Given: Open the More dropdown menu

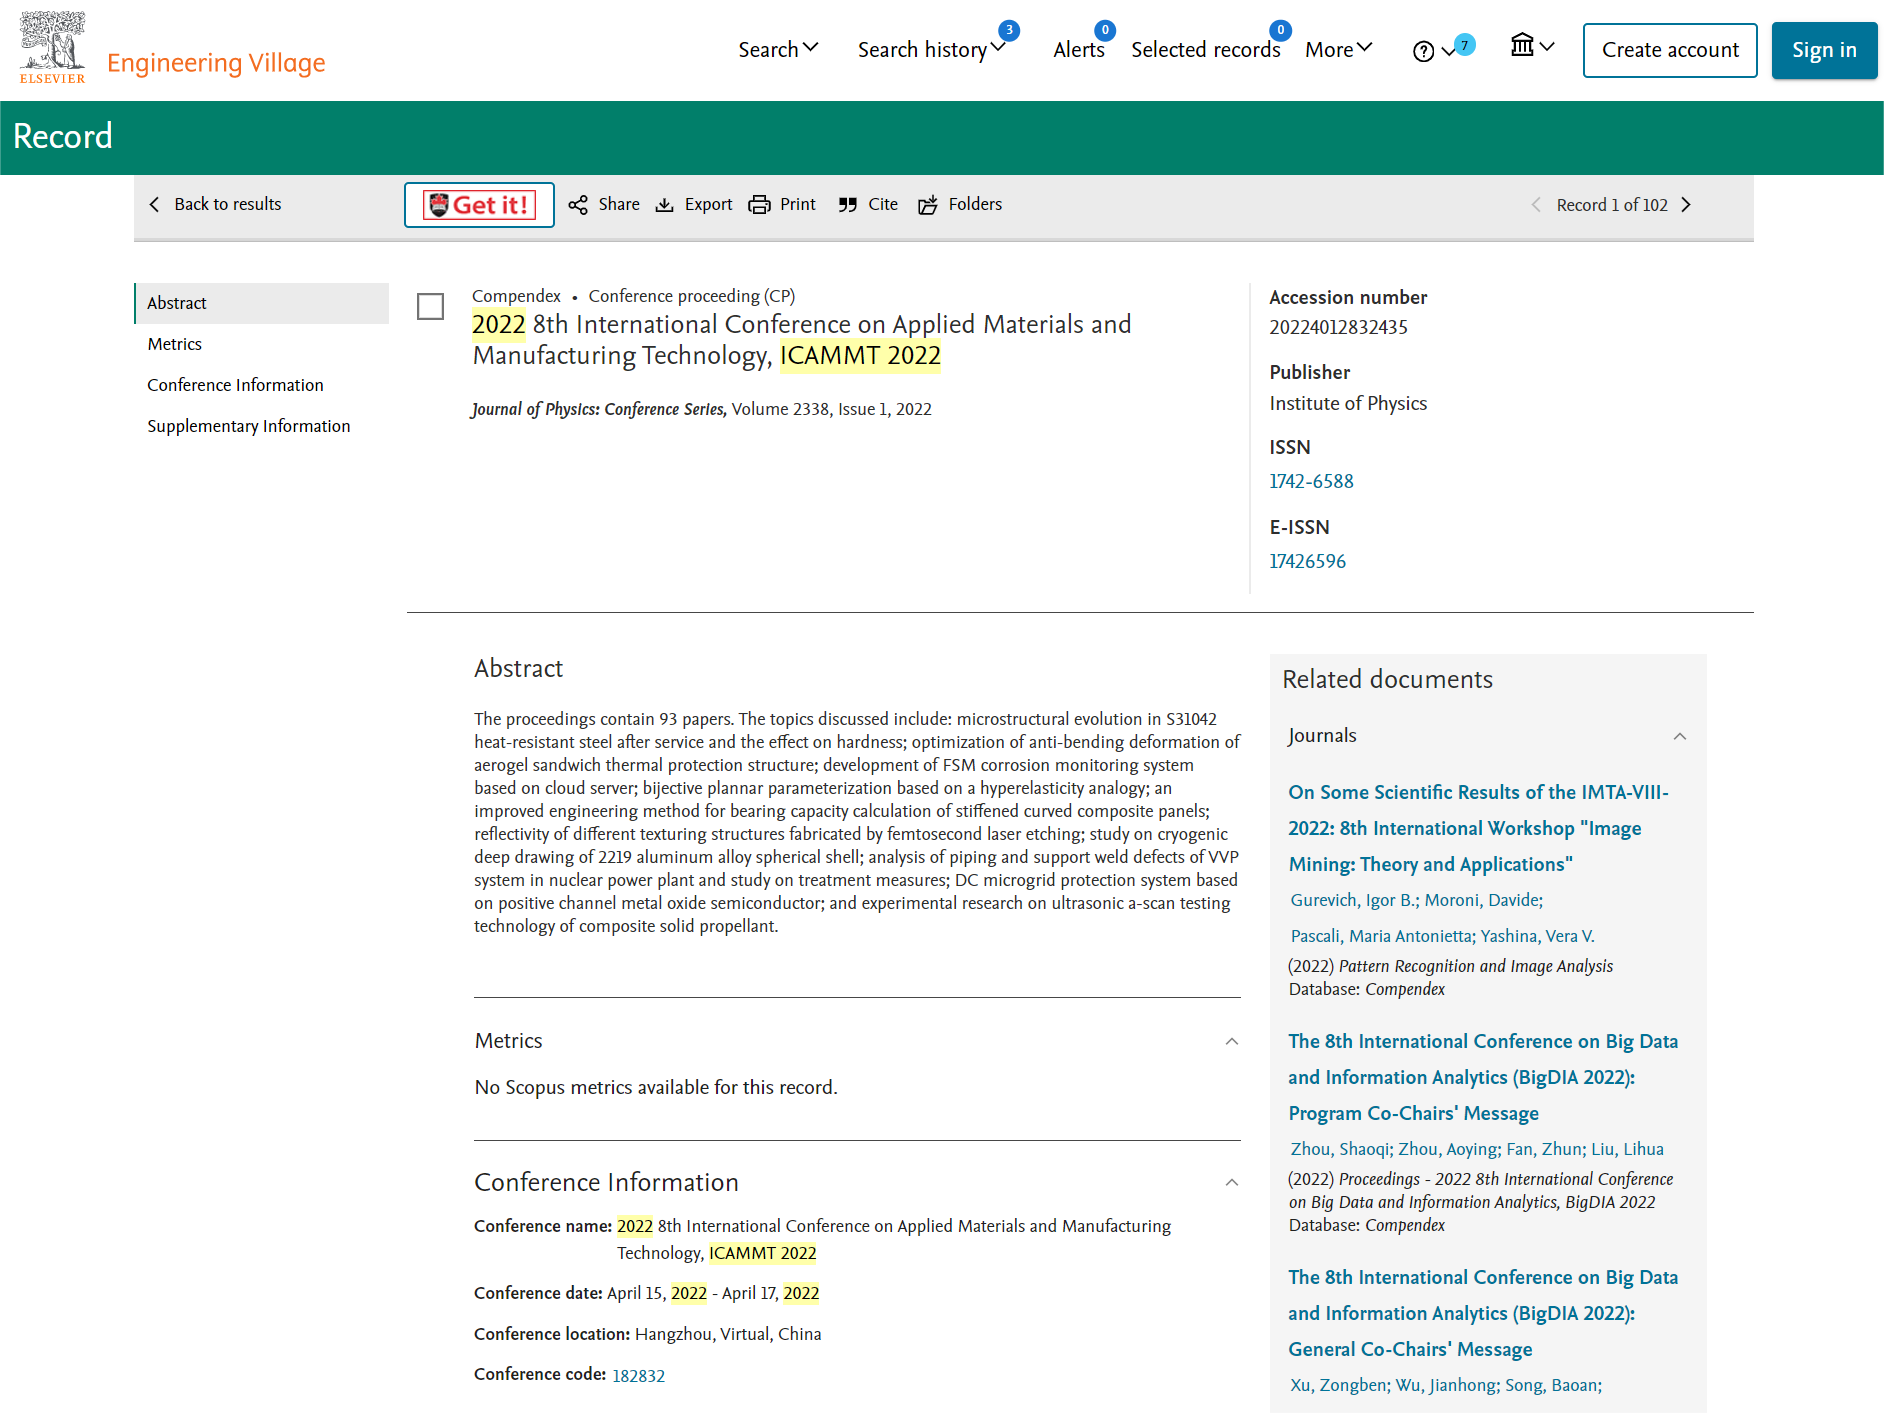Looking at the screenshot, I should click(1339, 49).
